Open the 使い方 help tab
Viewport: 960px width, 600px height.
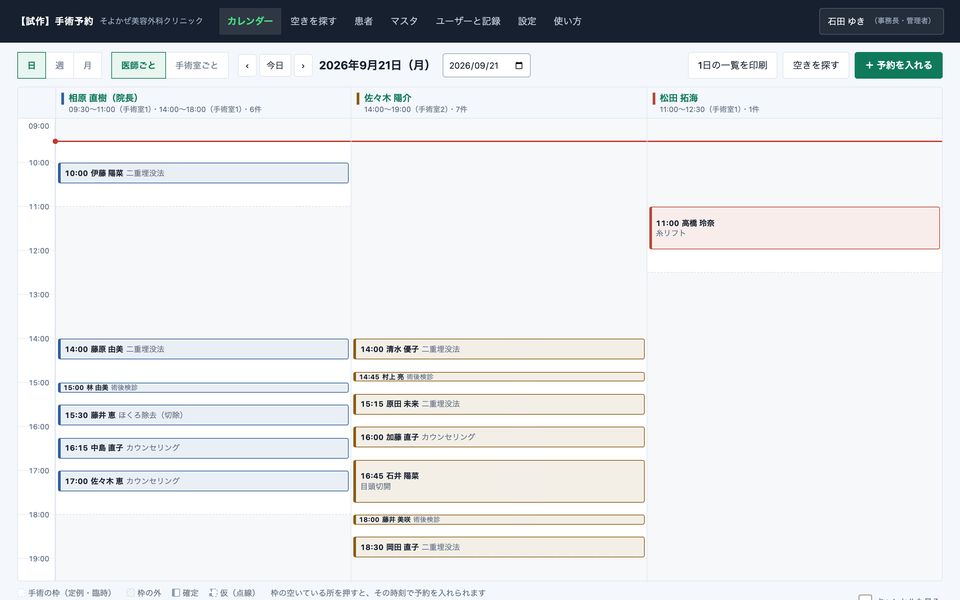(568, 21)
